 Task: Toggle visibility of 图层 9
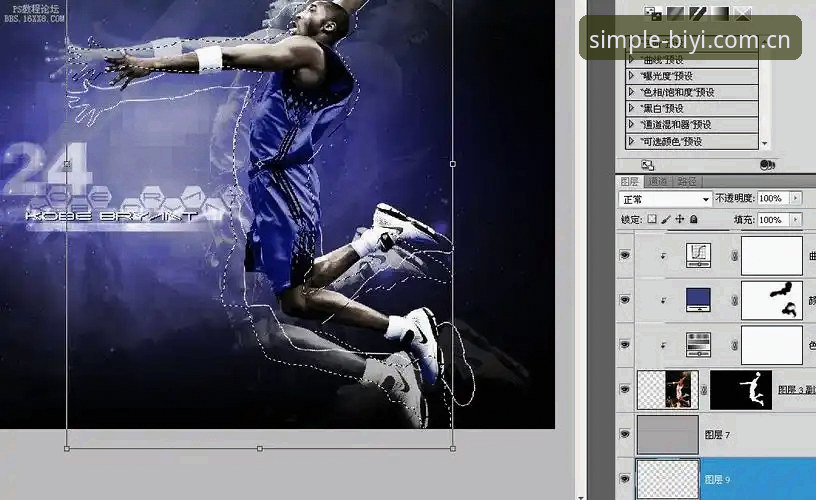[x=624, y=479]
